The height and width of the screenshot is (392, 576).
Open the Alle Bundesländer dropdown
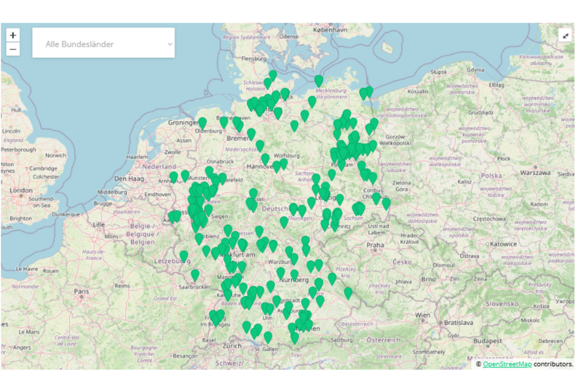[x=104, y=43]
